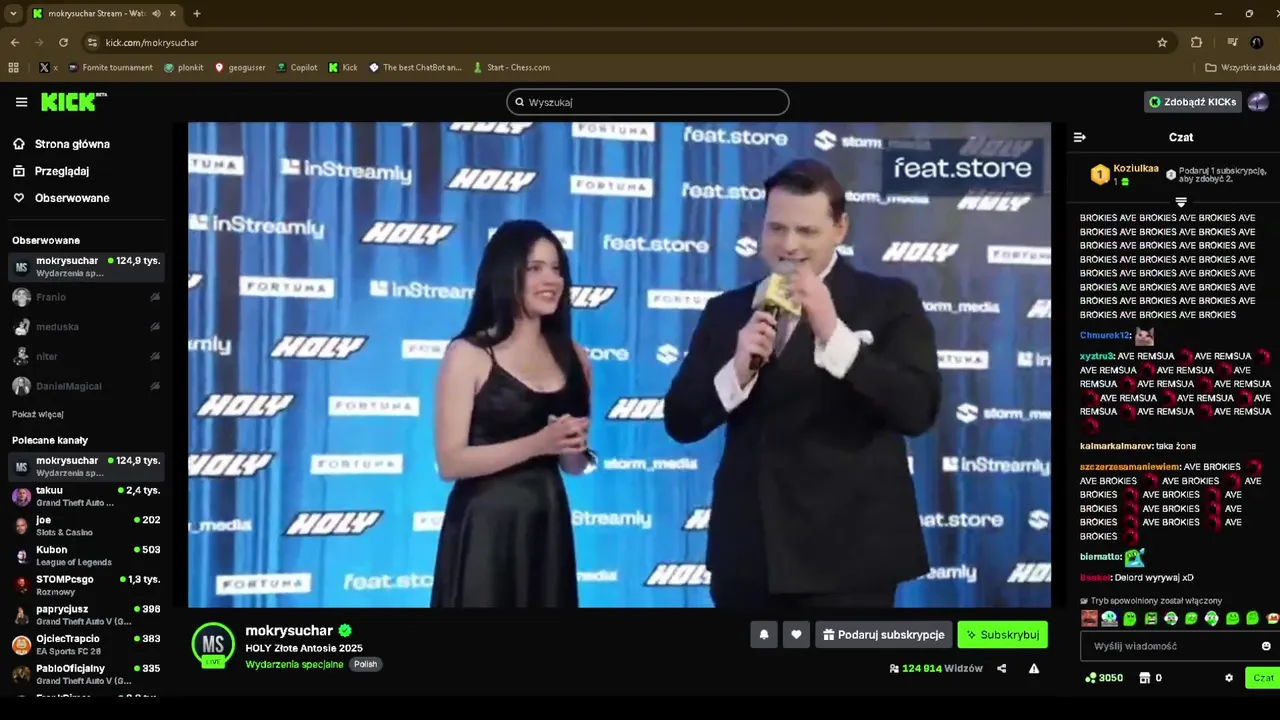Screen dimensions: 1280x720
Task: Open recommended channel takuu
Action: click(86, 496)
